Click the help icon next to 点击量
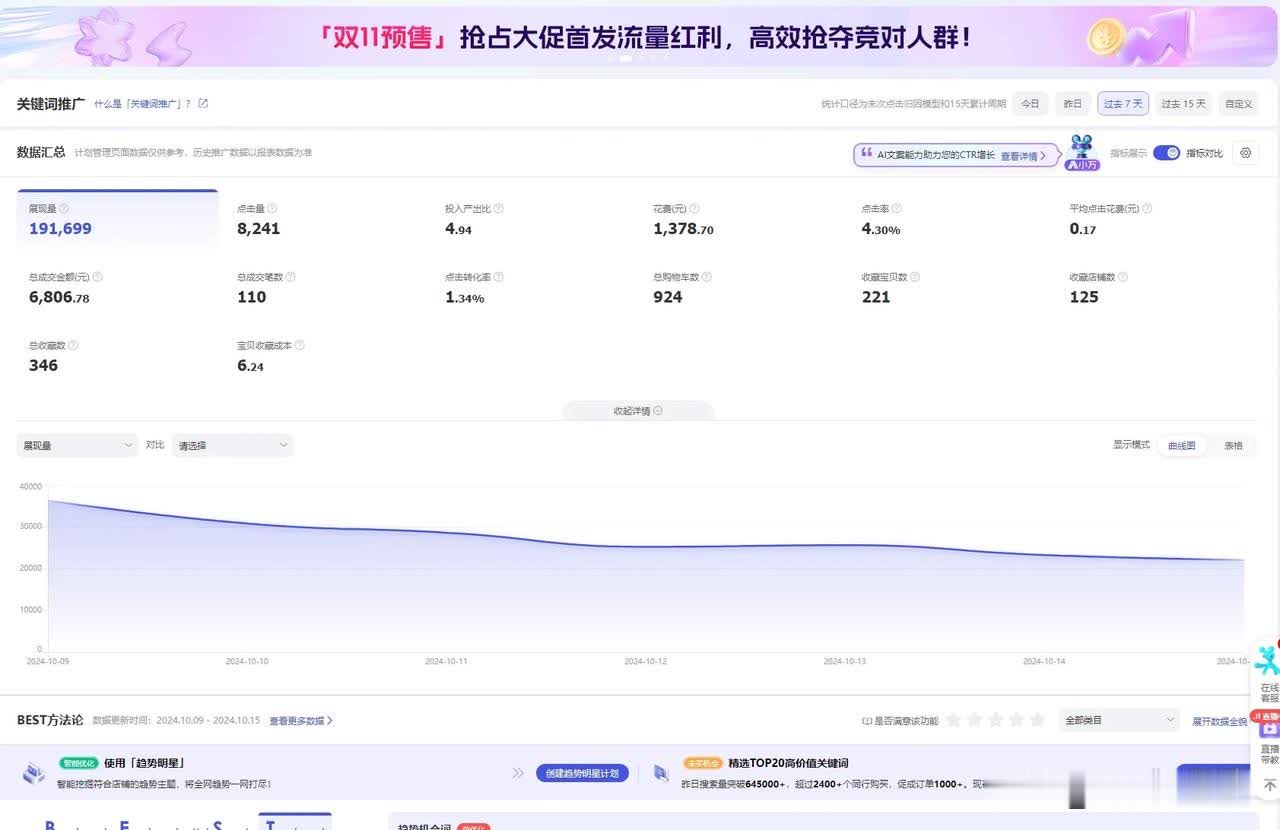The height and width of the screenshot is (830, 1280). [x=272, y=208]
